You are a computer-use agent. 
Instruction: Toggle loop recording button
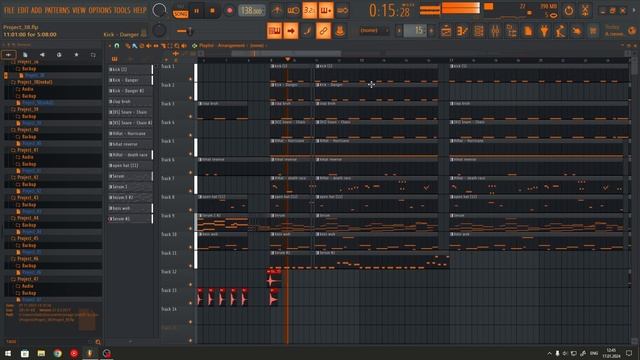[x=342, y=11]
